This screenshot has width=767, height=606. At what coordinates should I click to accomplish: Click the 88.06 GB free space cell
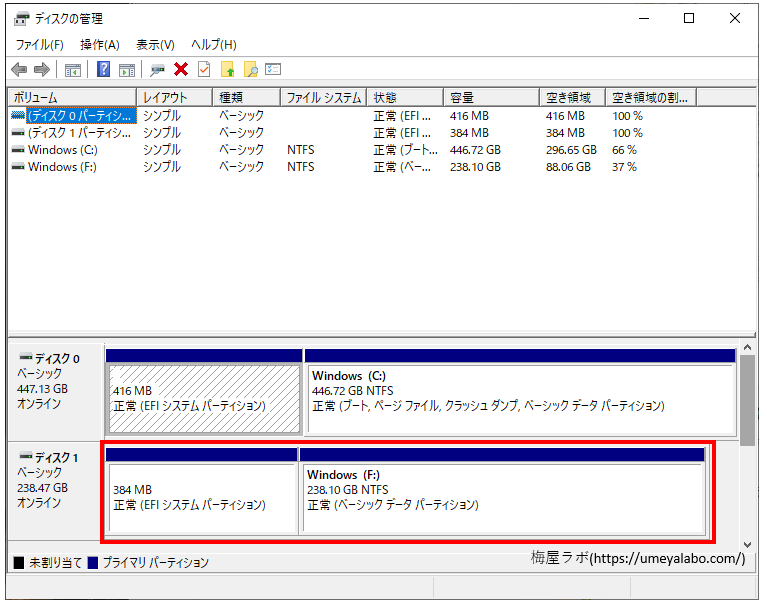[568, 167]
